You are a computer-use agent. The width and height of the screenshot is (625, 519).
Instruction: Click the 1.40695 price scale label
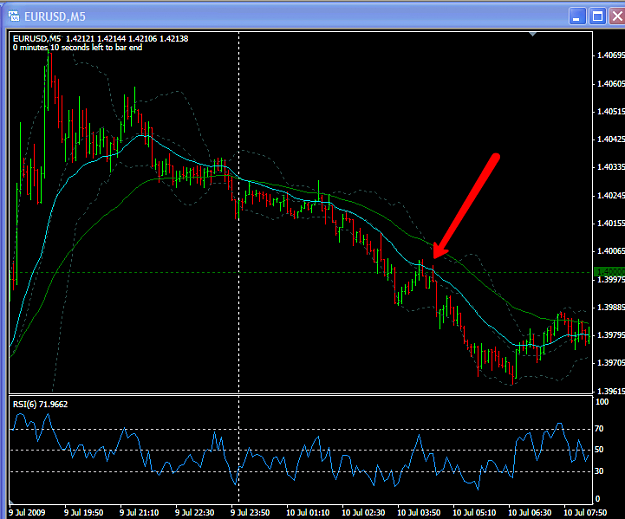[x=611, y=55]
